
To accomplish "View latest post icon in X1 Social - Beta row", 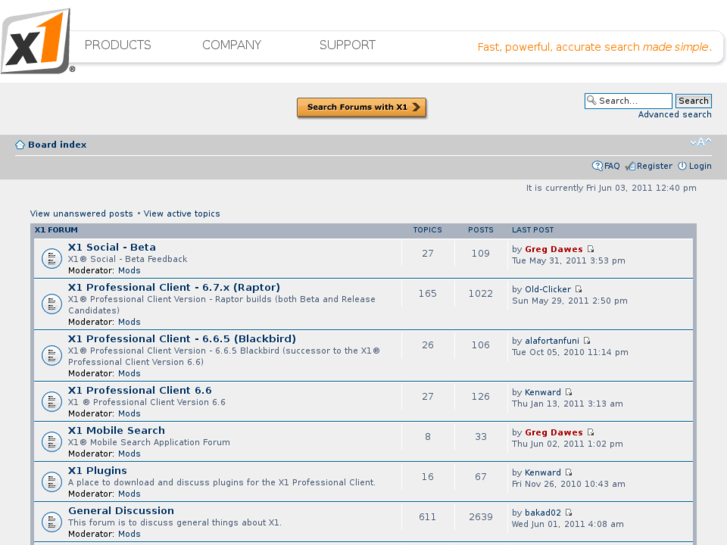I will 591,249.
